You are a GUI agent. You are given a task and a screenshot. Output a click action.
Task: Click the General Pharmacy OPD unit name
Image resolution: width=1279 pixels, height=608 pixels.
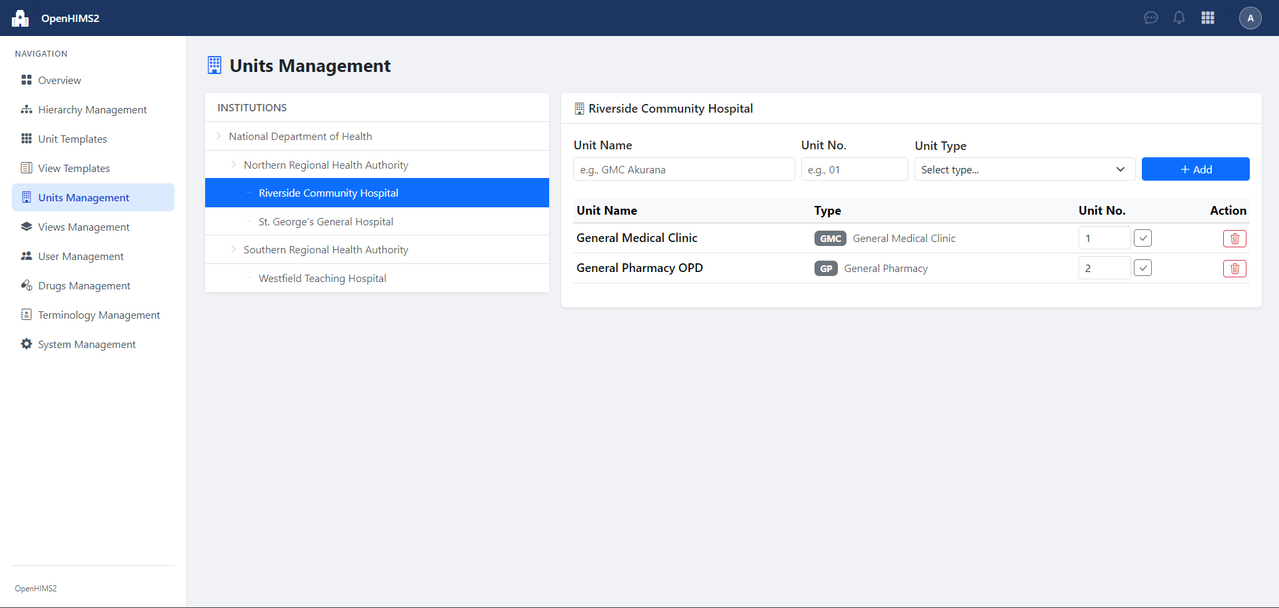tap(640, 268)
